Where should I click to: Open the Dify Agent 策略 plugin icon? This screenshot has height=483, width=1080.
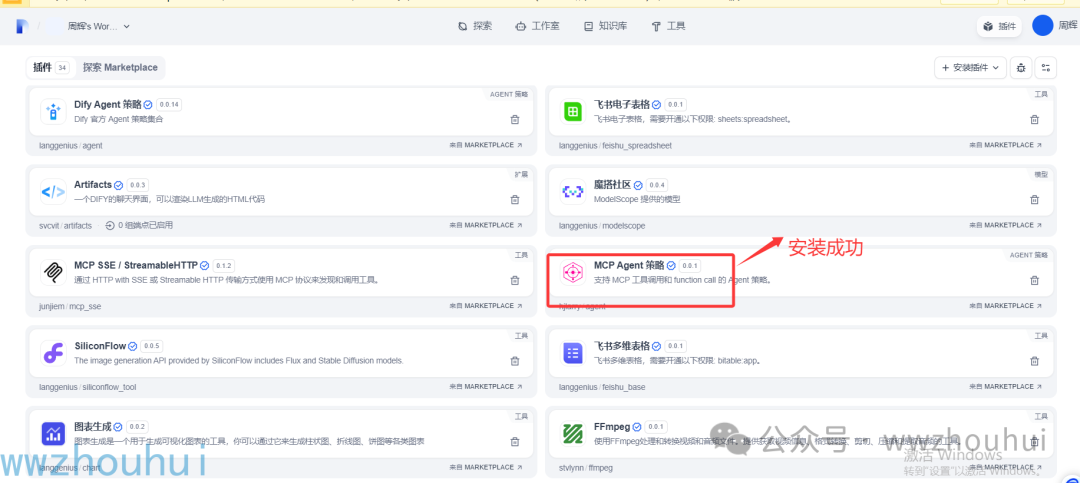click(x=53, y=112)
